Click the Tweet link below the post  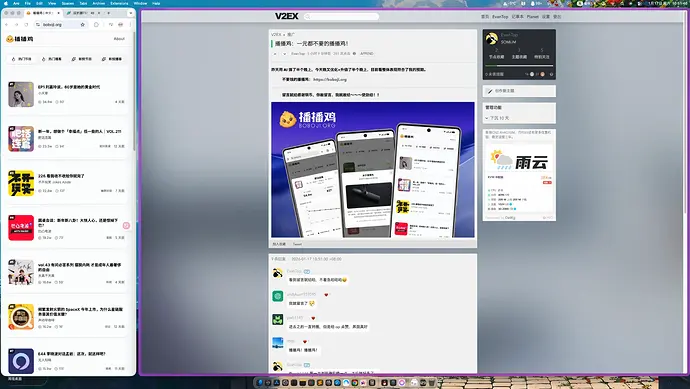[x=297, y=244]
